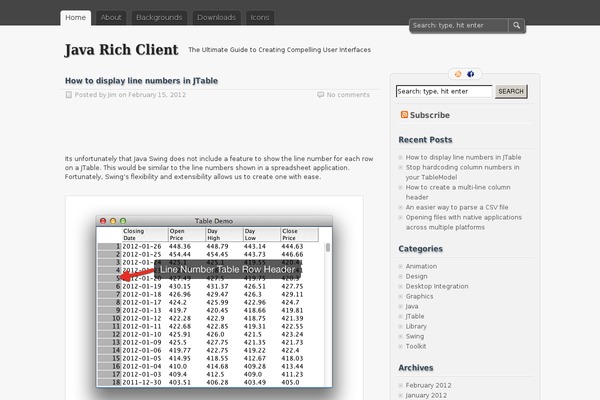Open the February 2012 archive
The width and height of the screenshot is (600, 400).
[428, 385]
